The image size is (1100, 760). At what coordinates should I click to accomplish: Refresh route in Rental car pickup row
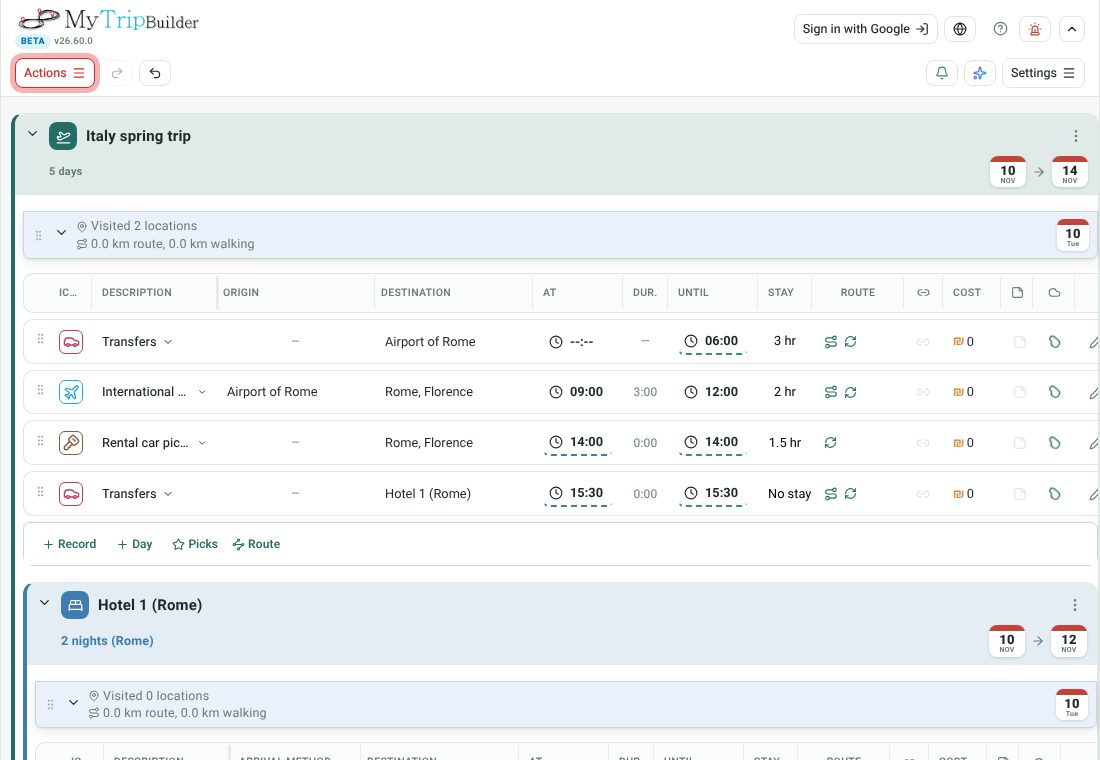click(831, 443)
